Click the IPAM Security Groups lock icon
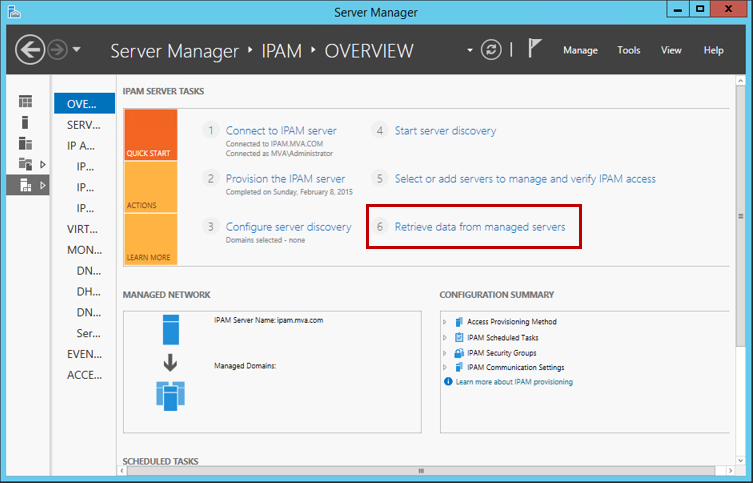This screenshot has height=483, width=753. click(x=458, y=353)
